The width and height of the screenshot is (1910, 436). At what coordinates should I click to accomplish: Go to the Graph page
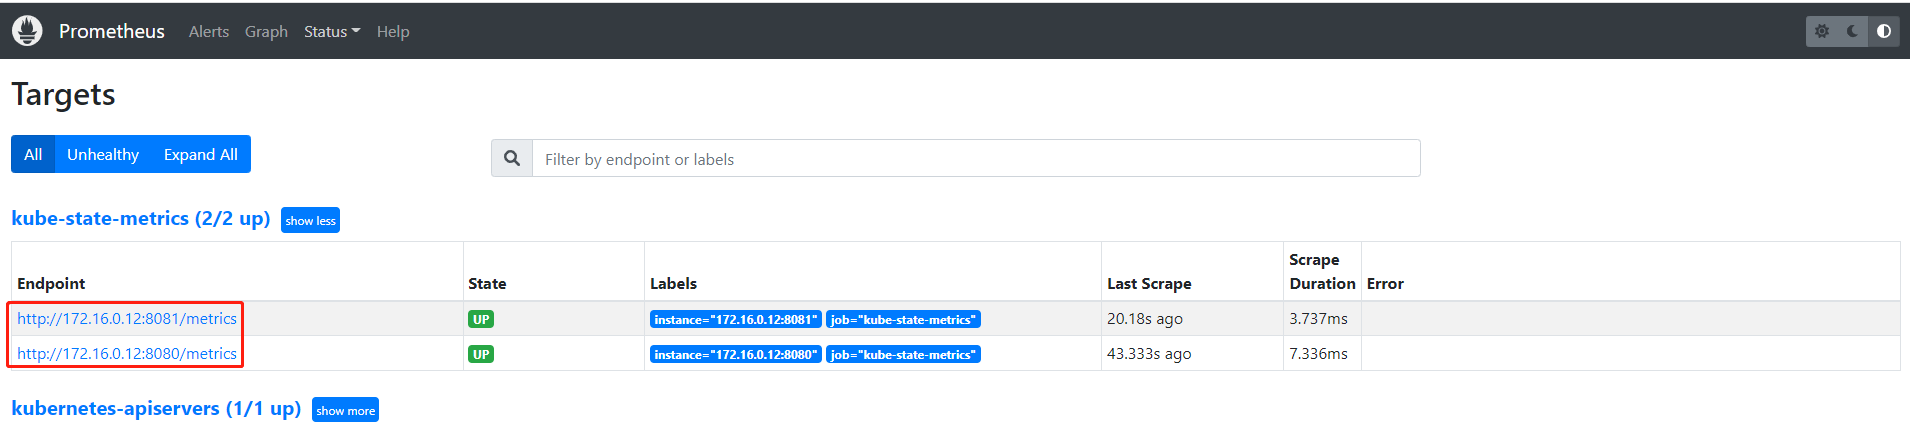point(266,32)
